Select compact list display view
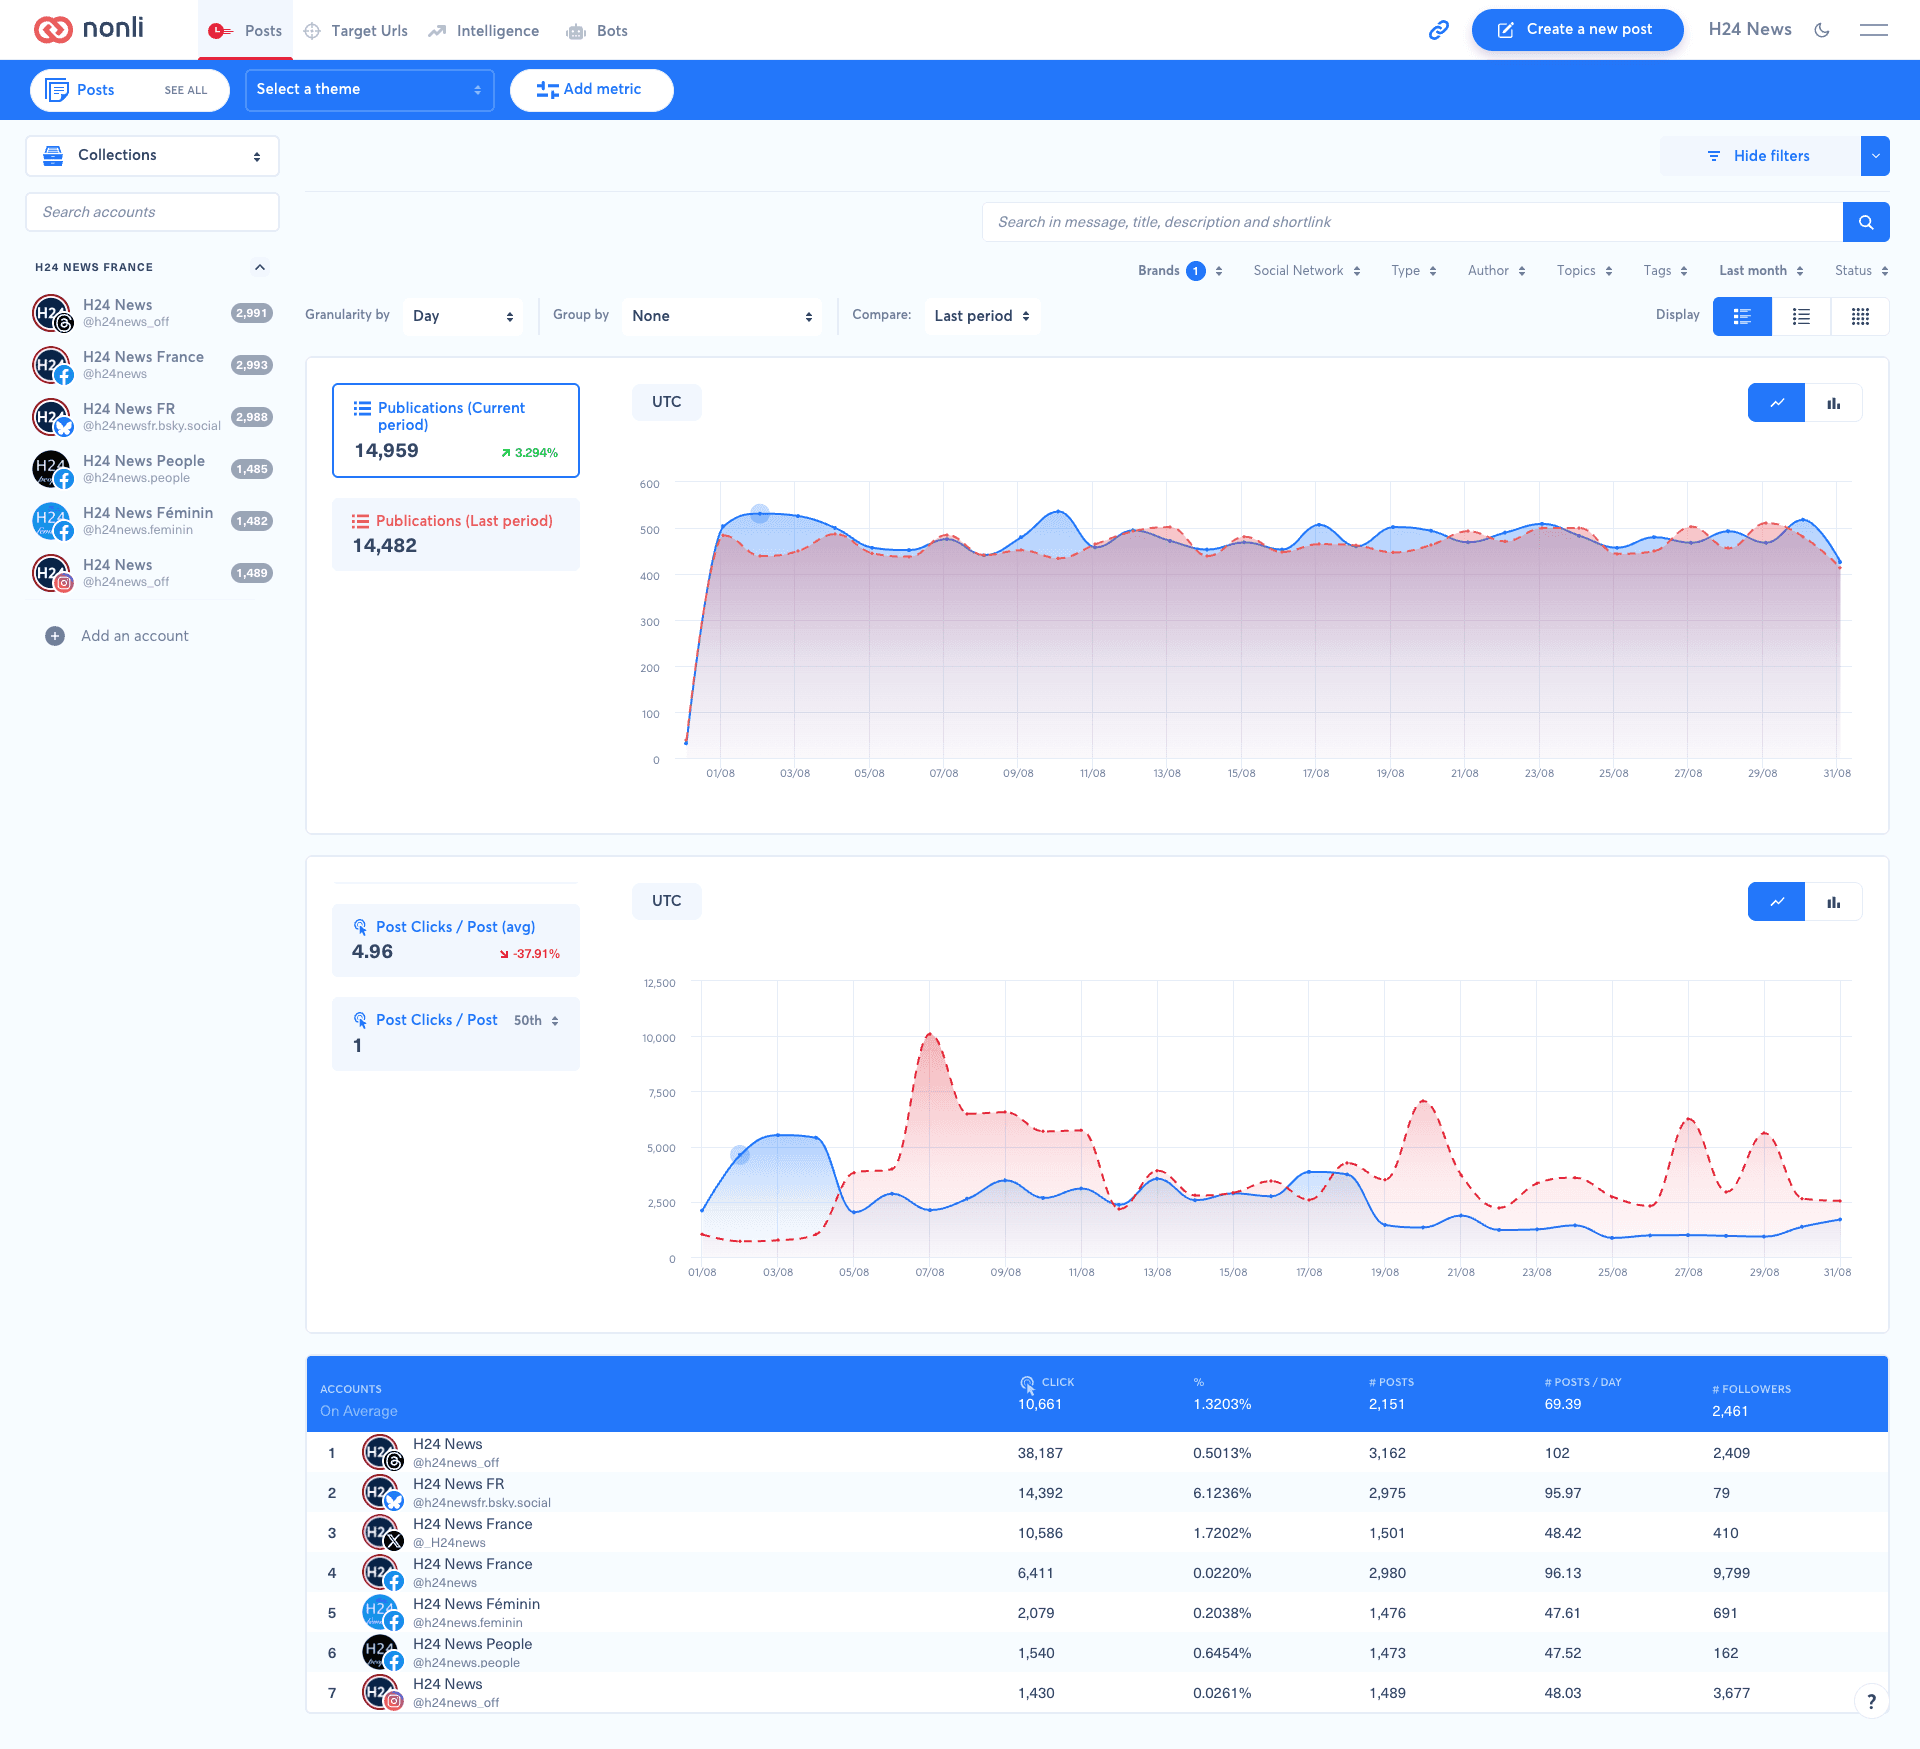This screenshot has height=1749, width=1920. (x=1801, y=316)
